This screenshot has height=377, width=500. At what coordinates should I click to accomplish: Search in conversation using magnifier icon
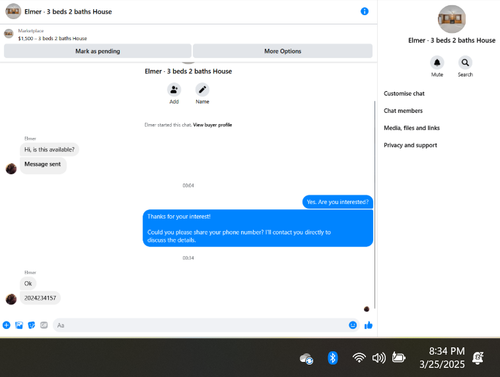465,63
